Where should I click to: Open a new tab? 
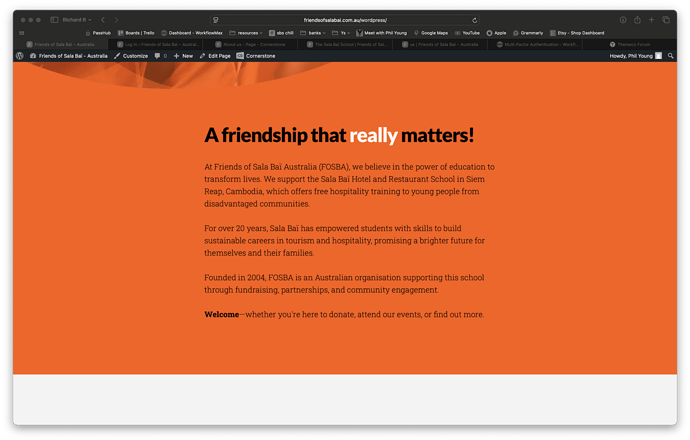click(x=651, y=20)
